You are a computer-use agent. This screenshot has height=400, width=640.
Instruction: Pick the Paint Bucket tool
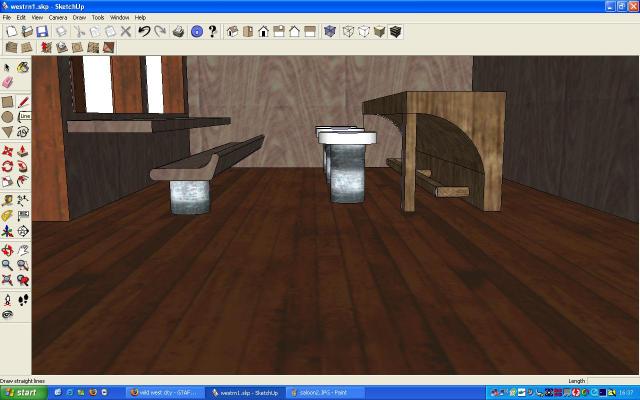(23, 68)
